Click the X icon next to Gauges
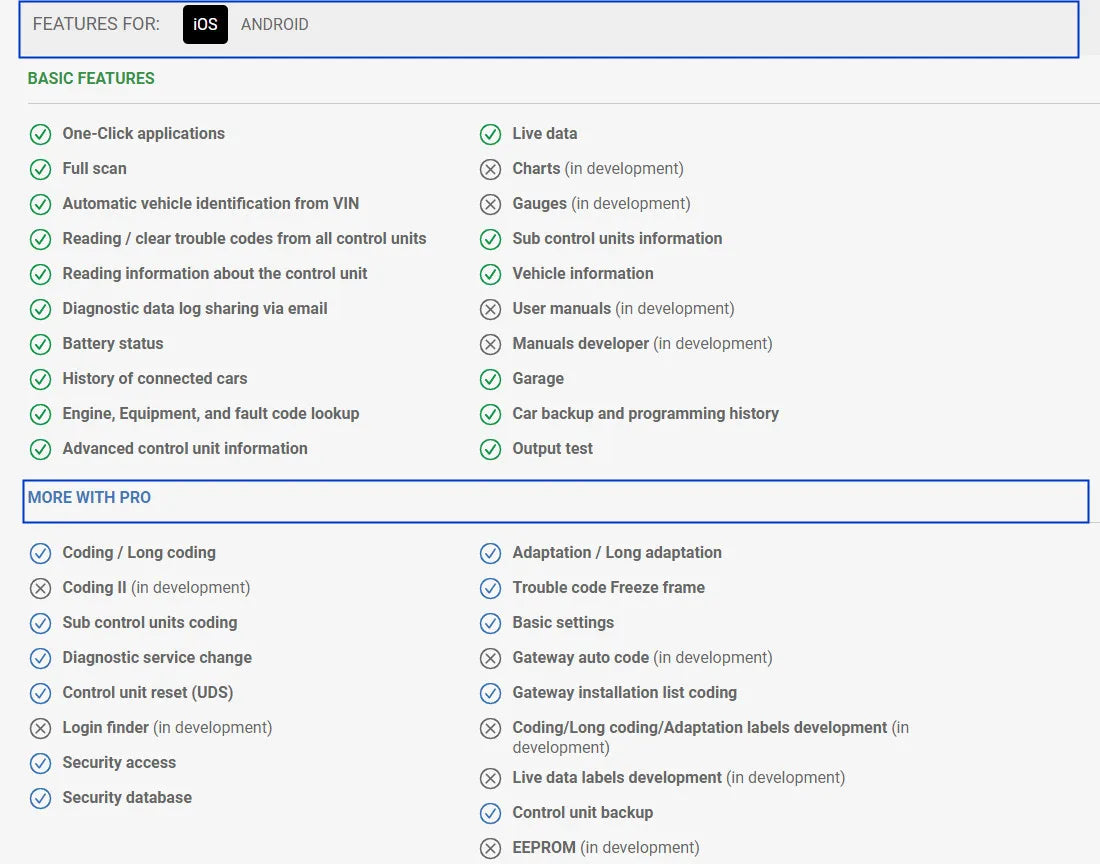The image size is (1100, 864). pos(490,204)
